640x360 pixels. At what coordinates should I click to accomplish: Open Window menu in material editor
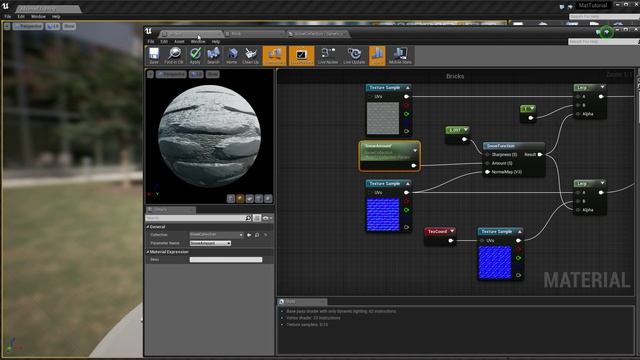198,42
